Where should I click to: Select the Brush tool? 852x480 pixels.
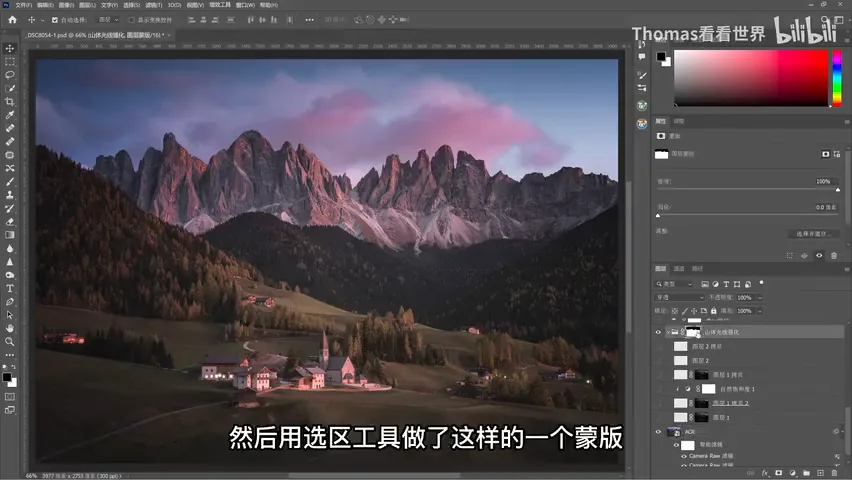(10, 182)
